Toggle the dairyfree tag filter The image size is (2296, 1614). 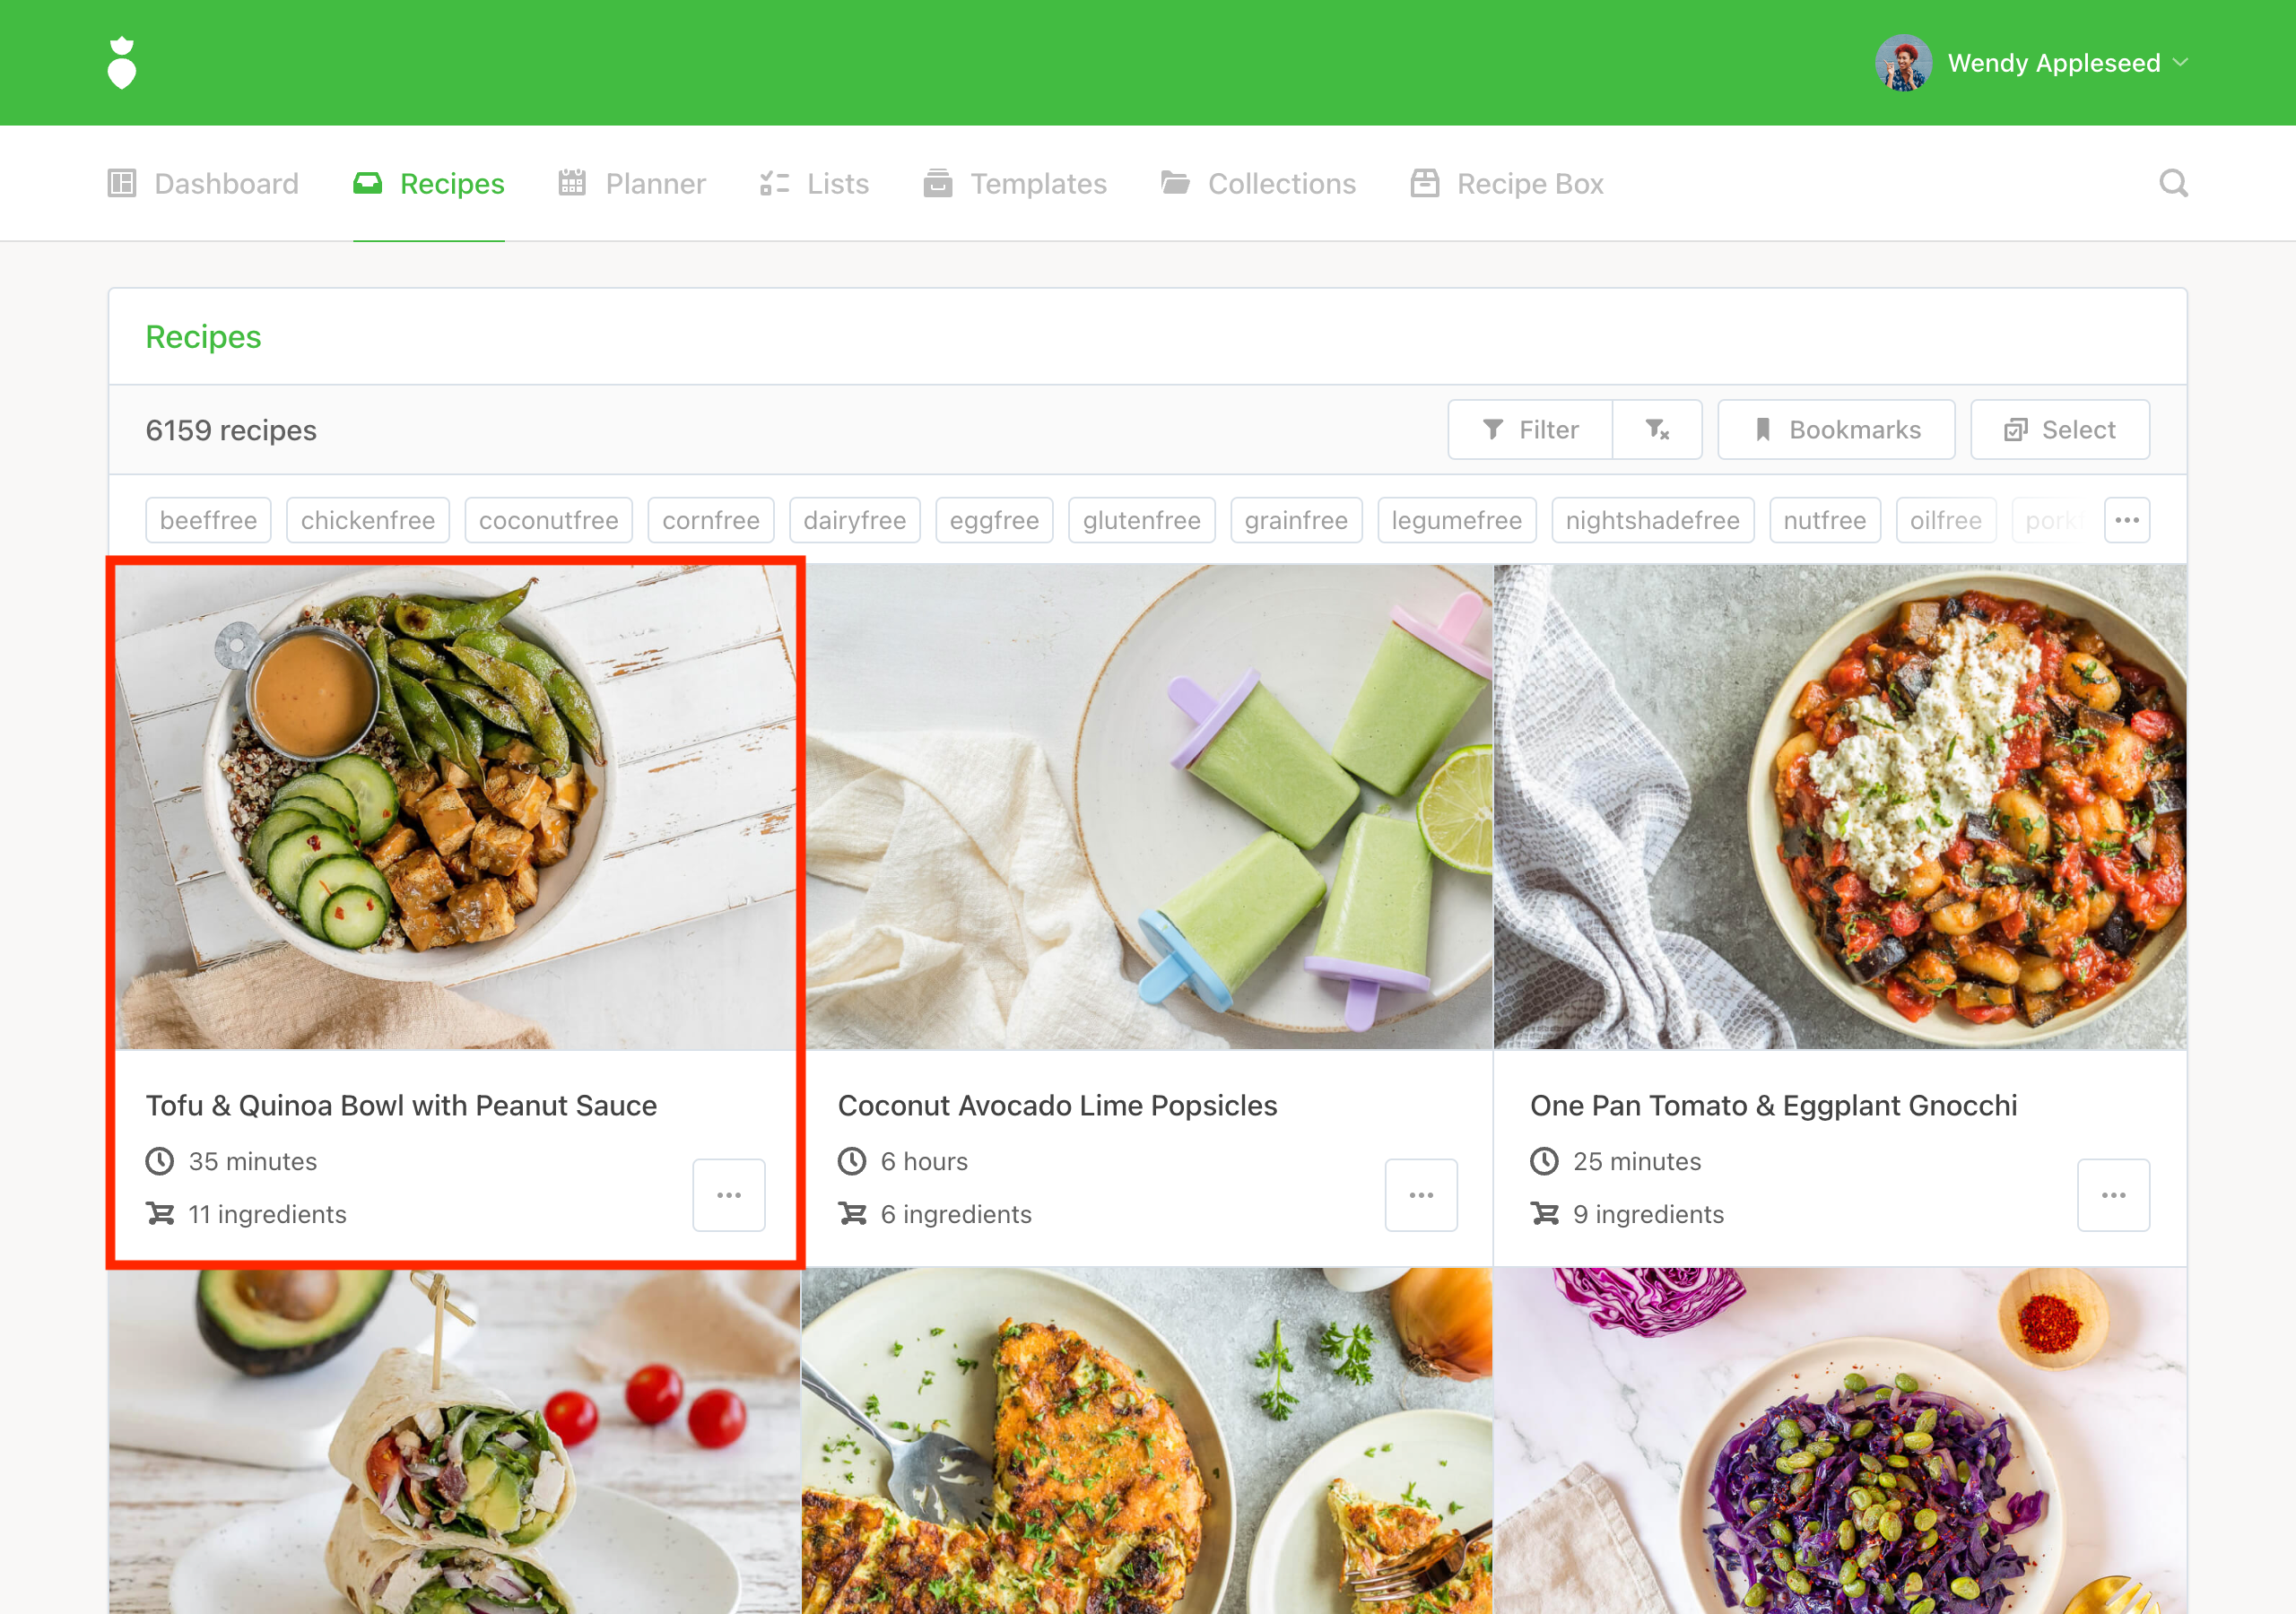coord(854,520)
